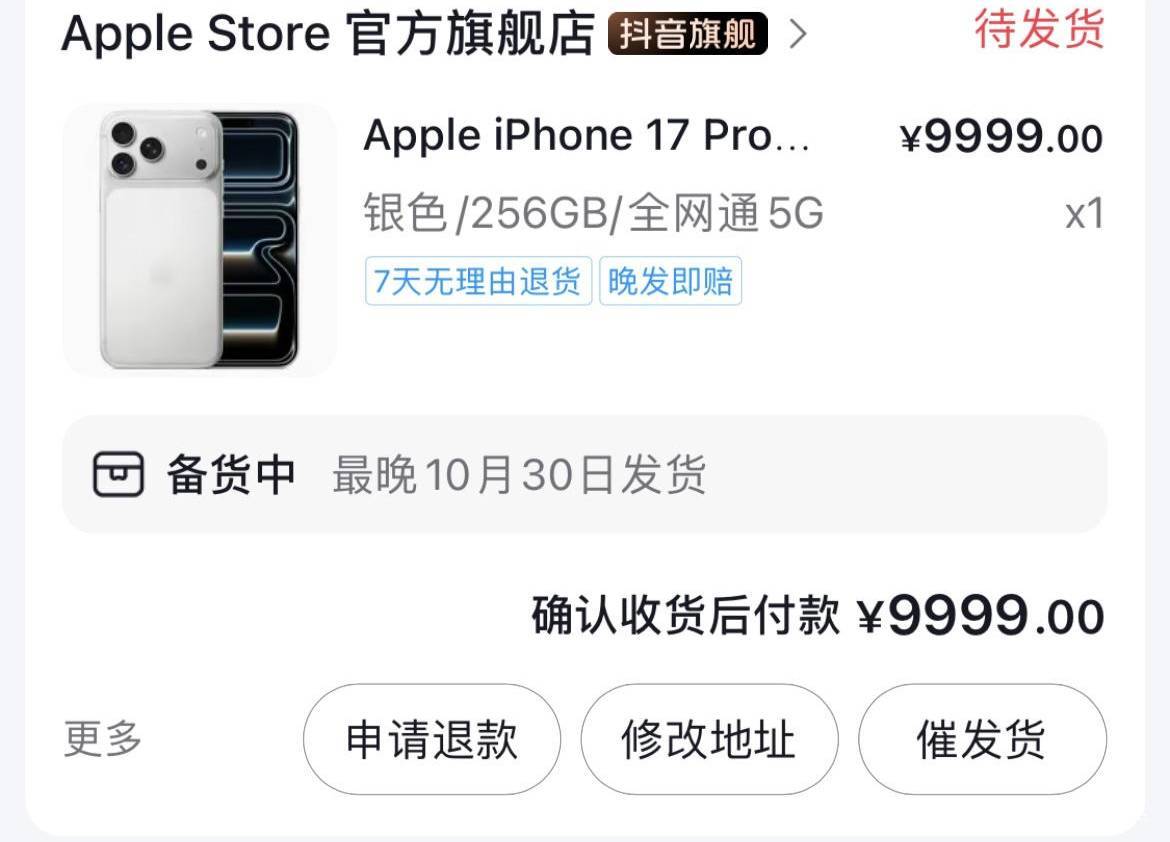The height and width of the screenshot is (842, 1170).
Task: Click the 催发货 button
Action: [x=982, y=739]
